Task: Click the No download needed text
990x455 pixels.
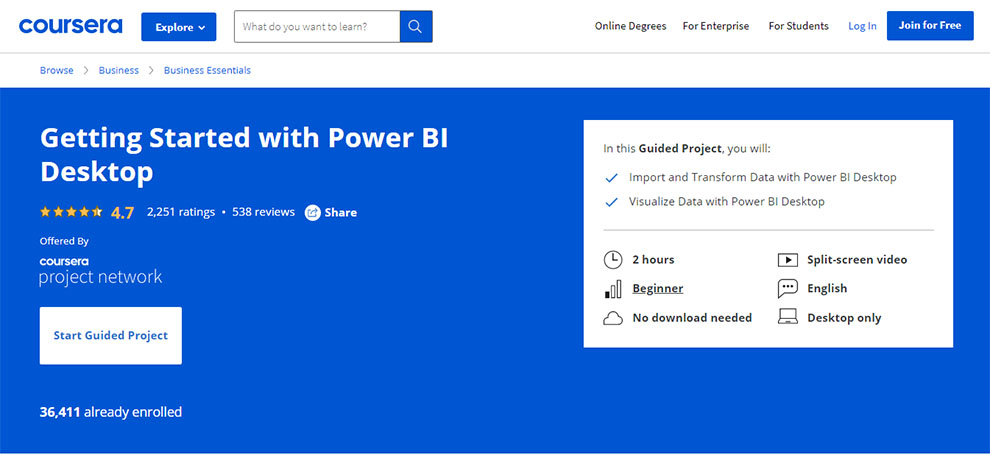Action: [692, 318]
